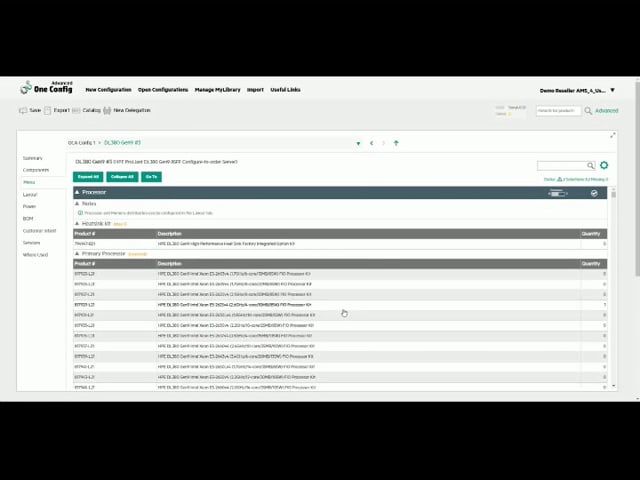
Task: Switch to the Summary tab
Action: (x=33, y=158)
